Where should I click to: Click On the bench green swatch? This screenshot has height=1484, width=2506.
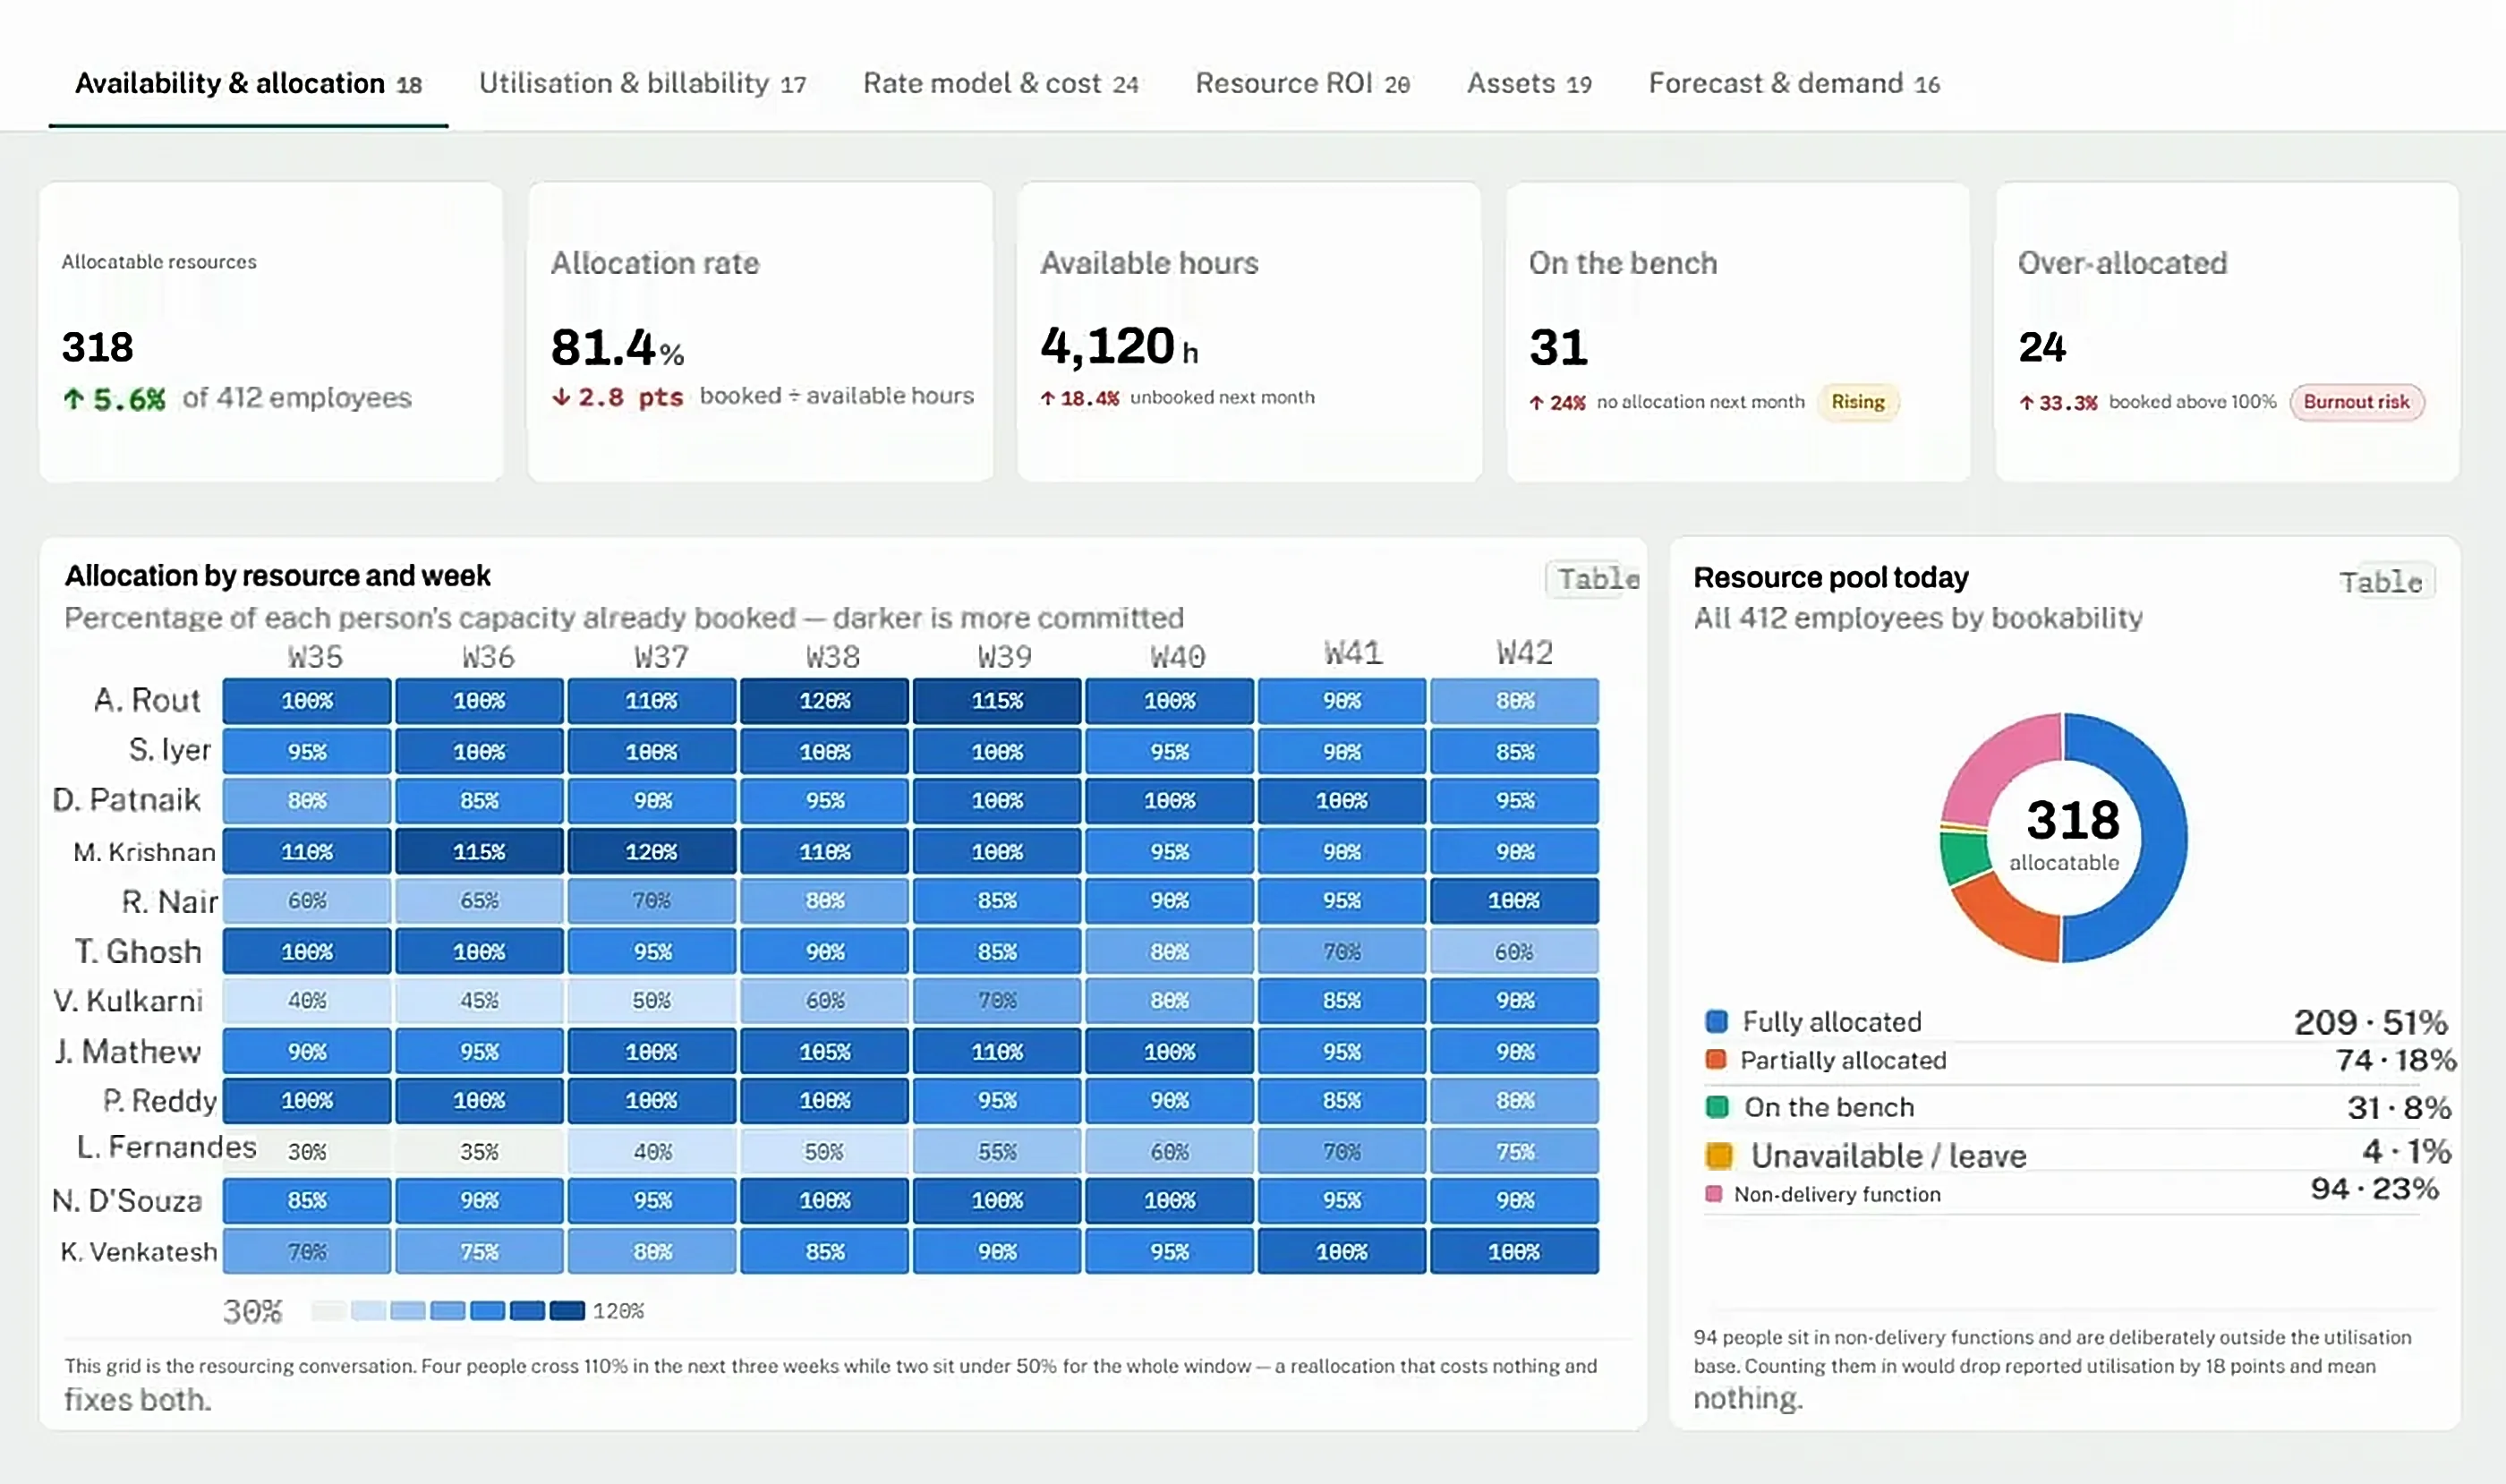point(1717,1107)
